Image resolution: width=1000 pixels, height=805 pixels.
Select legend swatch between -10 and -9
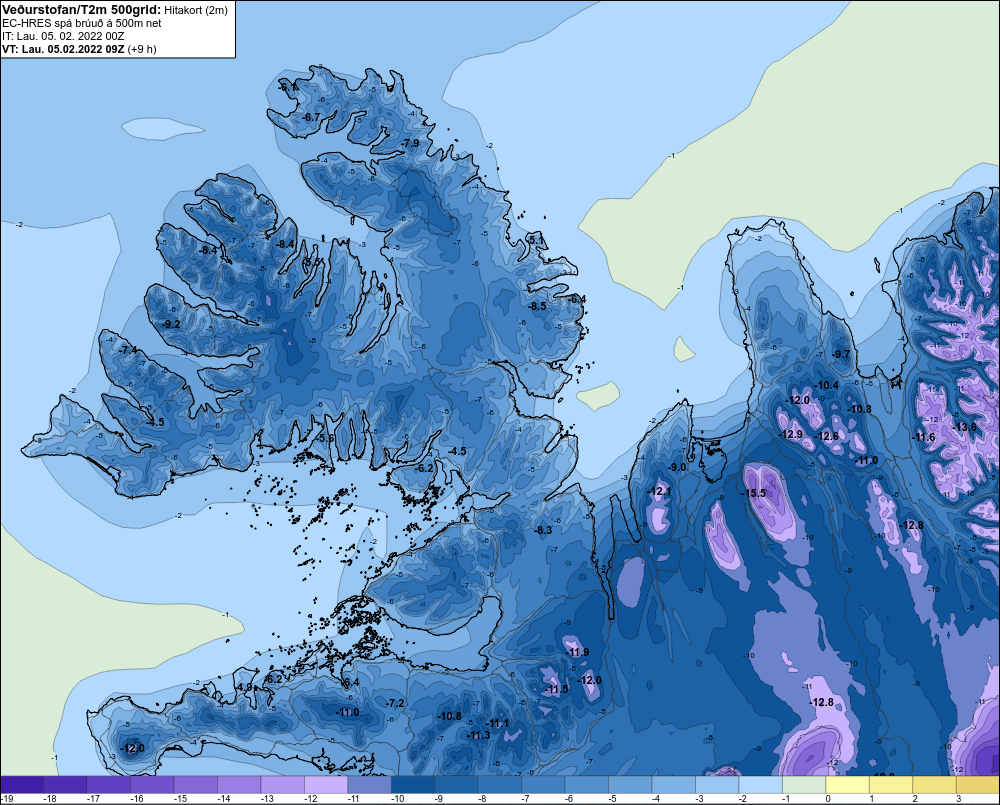[x=413, y=785]
